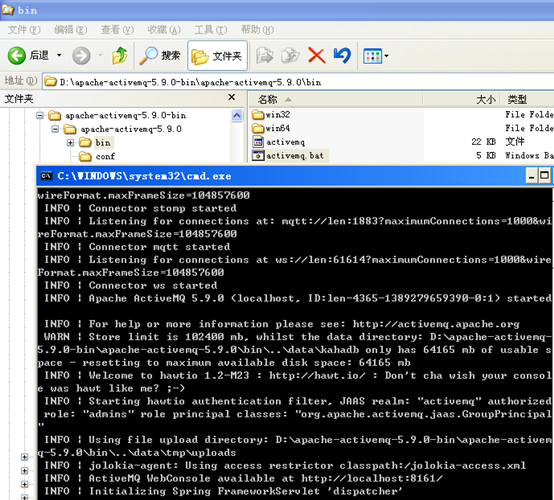Click the http://activemq.apache.org text in console
Screen dimensions: 554x500
tap(436, 324)
